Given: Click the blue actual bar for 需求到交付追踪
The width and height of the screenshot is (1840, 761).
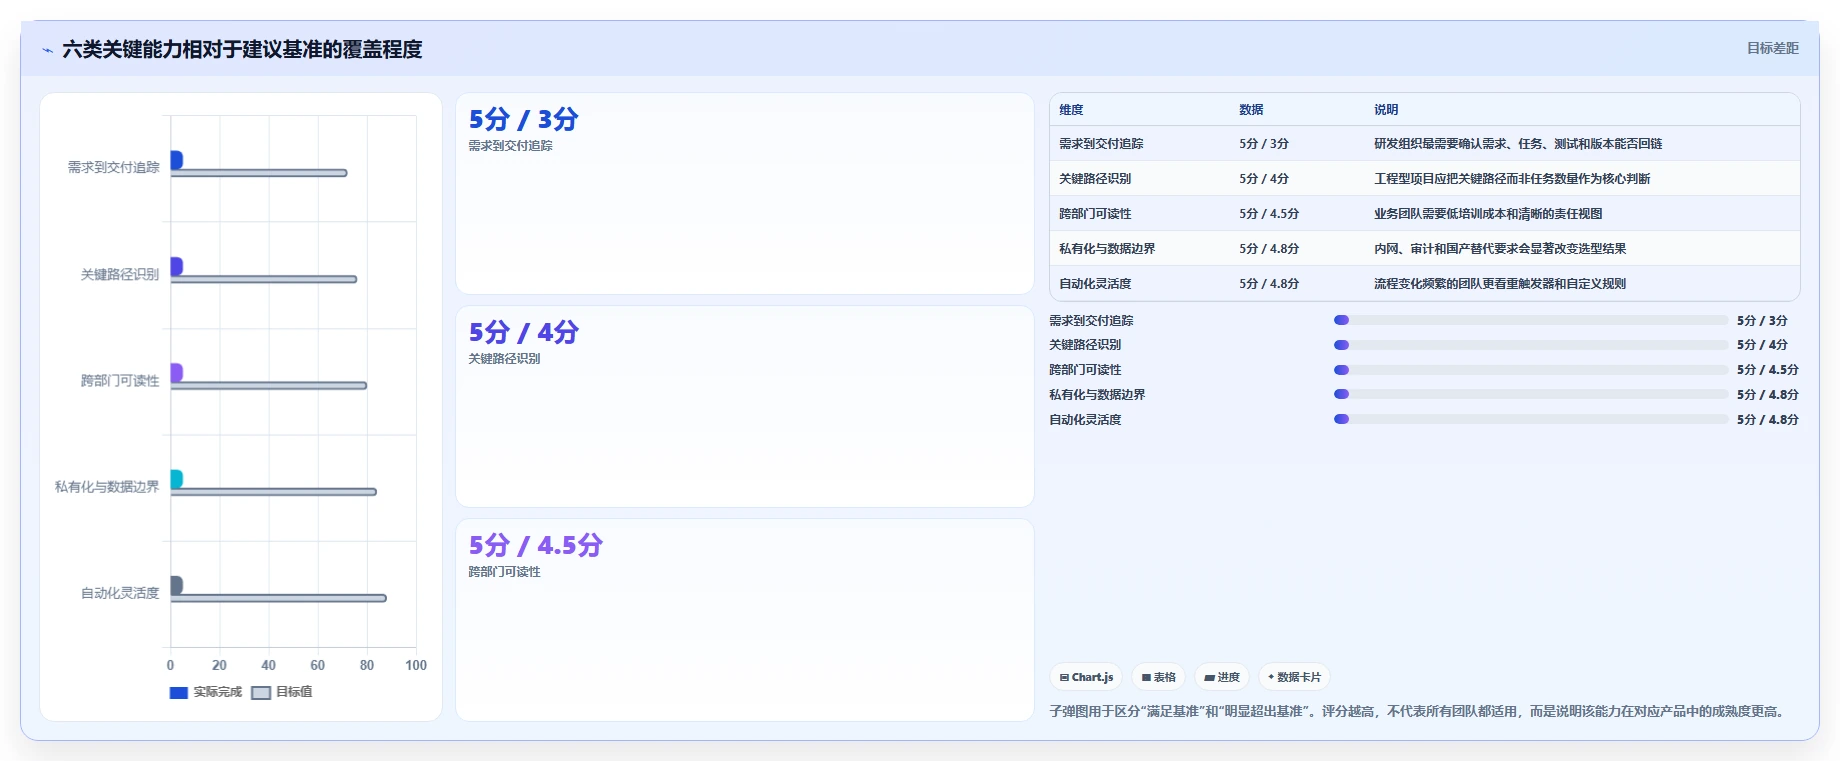Looking at the screenshot, I should point(177,160).
